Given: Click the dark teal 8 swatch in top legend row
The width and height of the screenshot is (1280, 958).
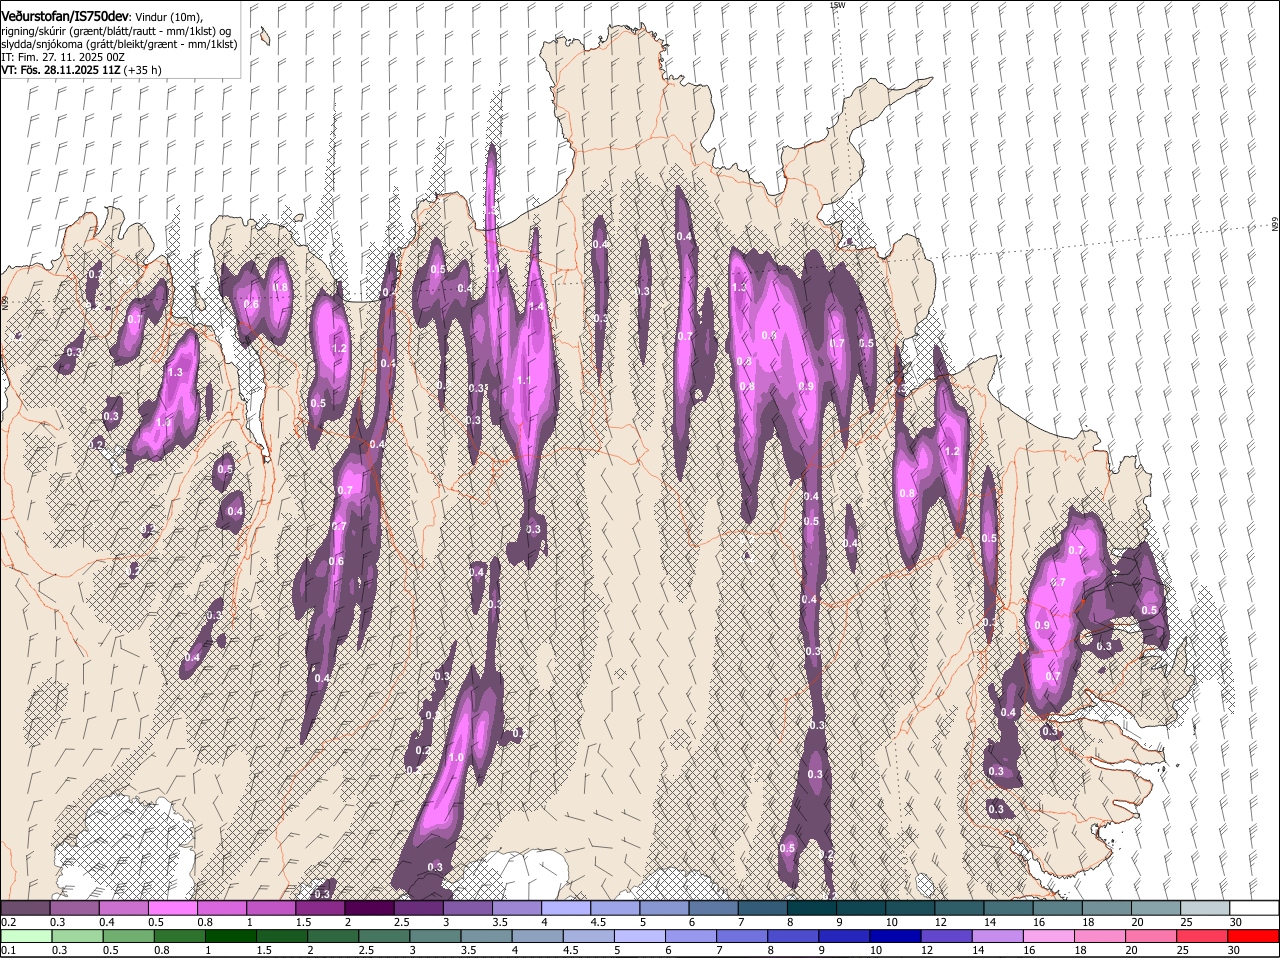Looking at the screenshot, I should (811, 908).
